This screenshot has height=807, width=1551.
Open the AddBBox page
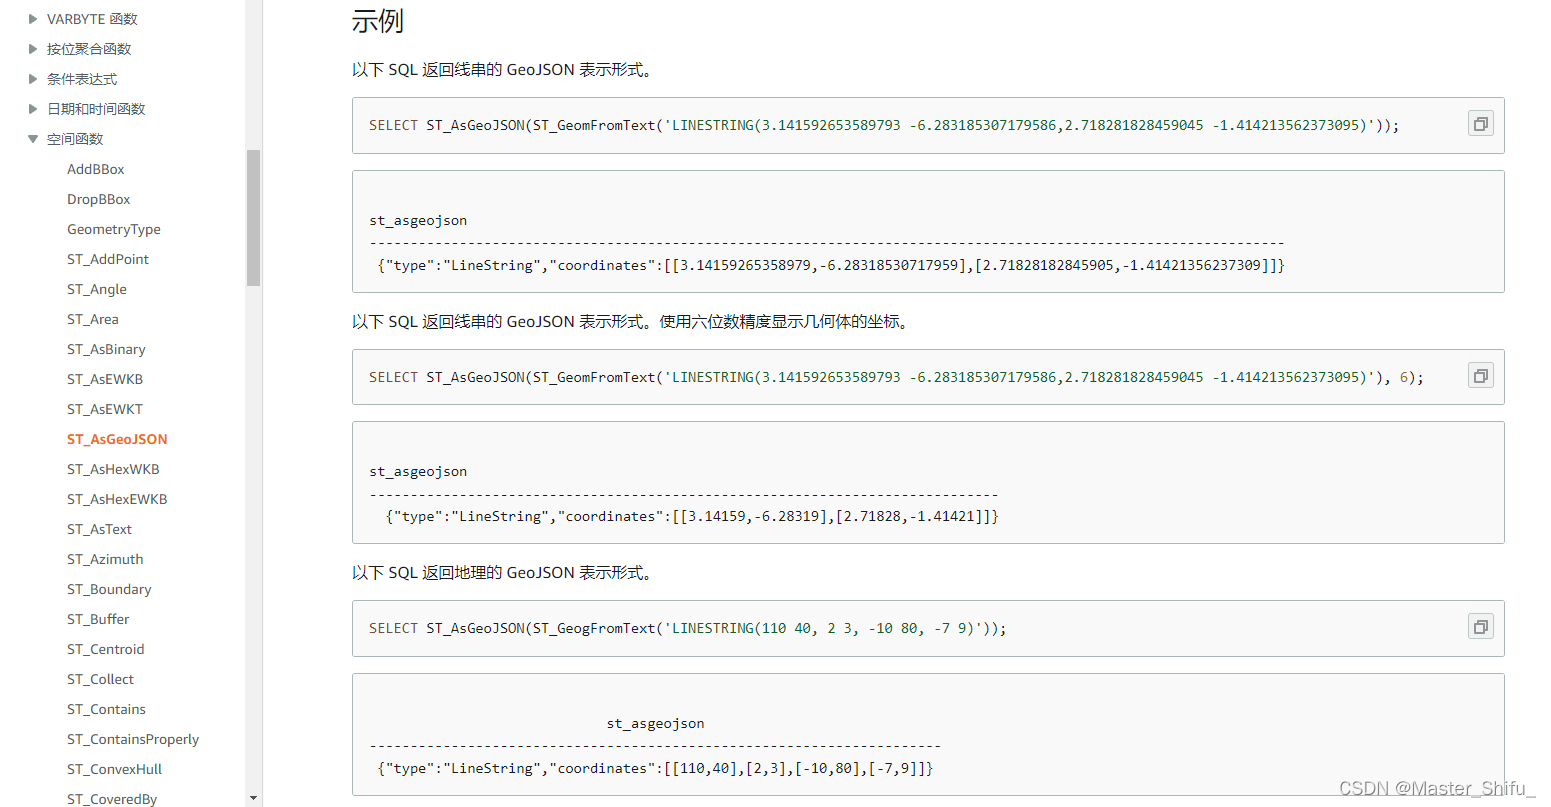(96, 169)
